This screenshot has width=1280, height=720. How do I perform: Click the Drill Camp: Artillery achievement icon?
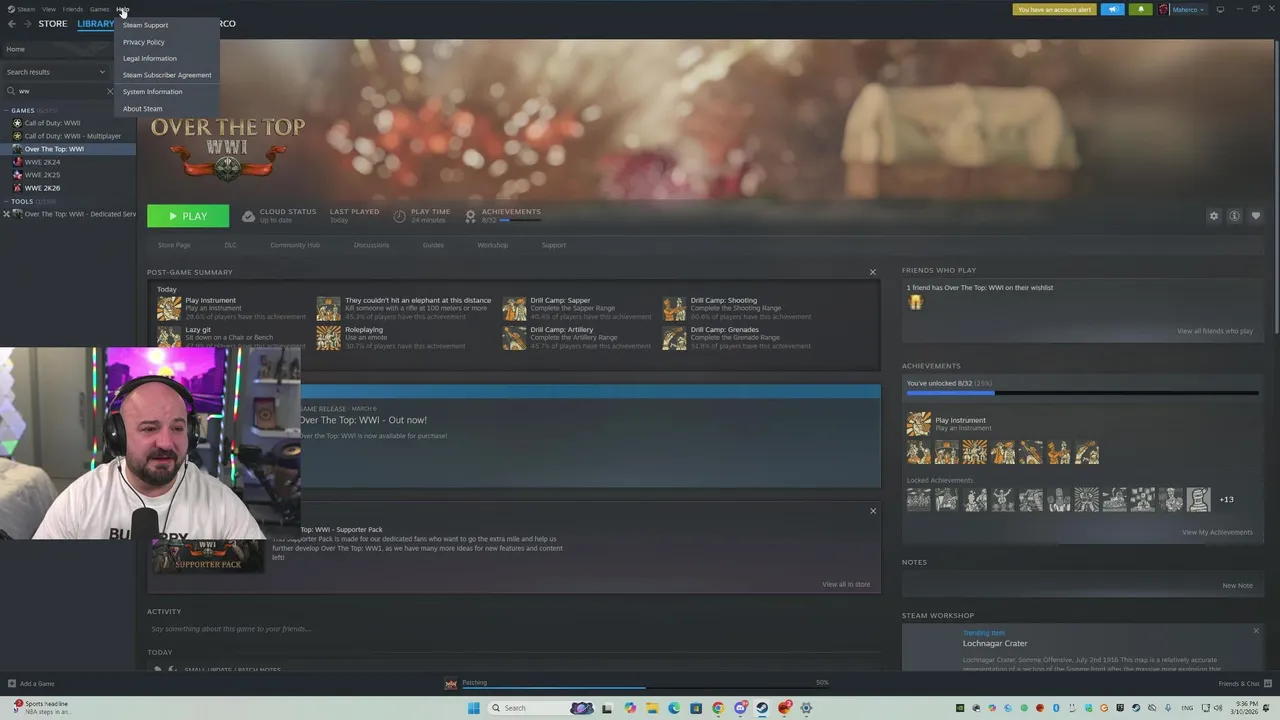[x=514, y=337]
